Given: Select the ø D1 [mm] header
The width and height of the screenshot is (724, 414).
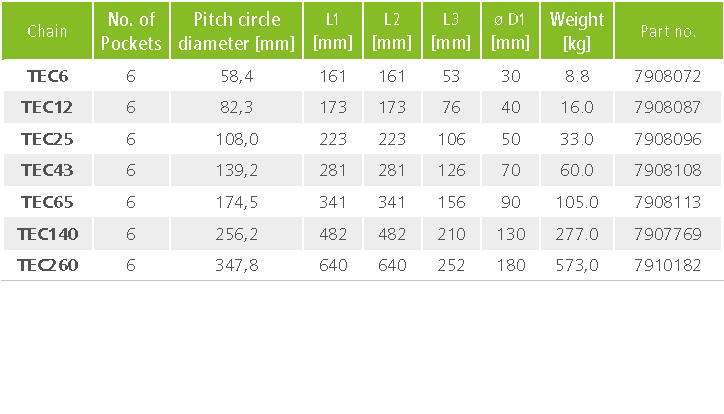Looking at the screenshot, I should [510, 31].
